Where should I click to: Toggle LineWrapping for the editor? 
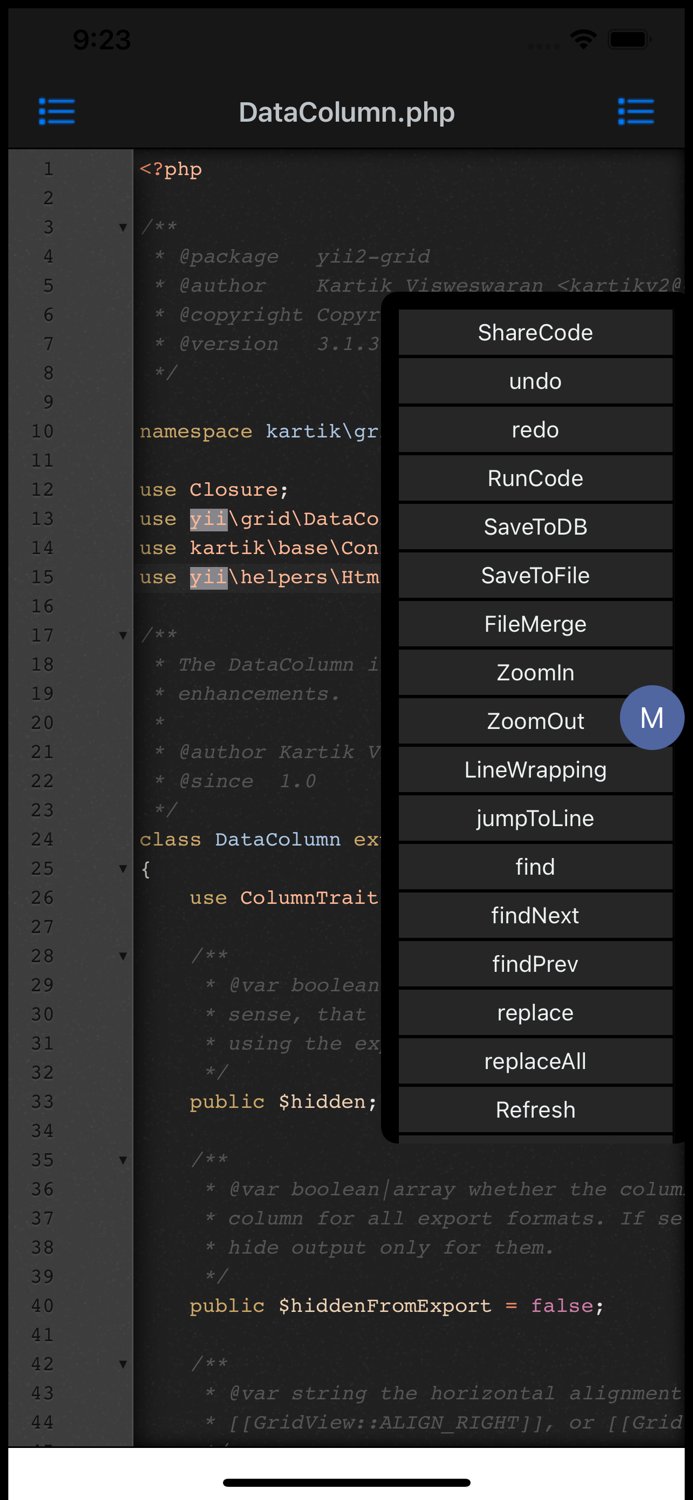(535, 769)
